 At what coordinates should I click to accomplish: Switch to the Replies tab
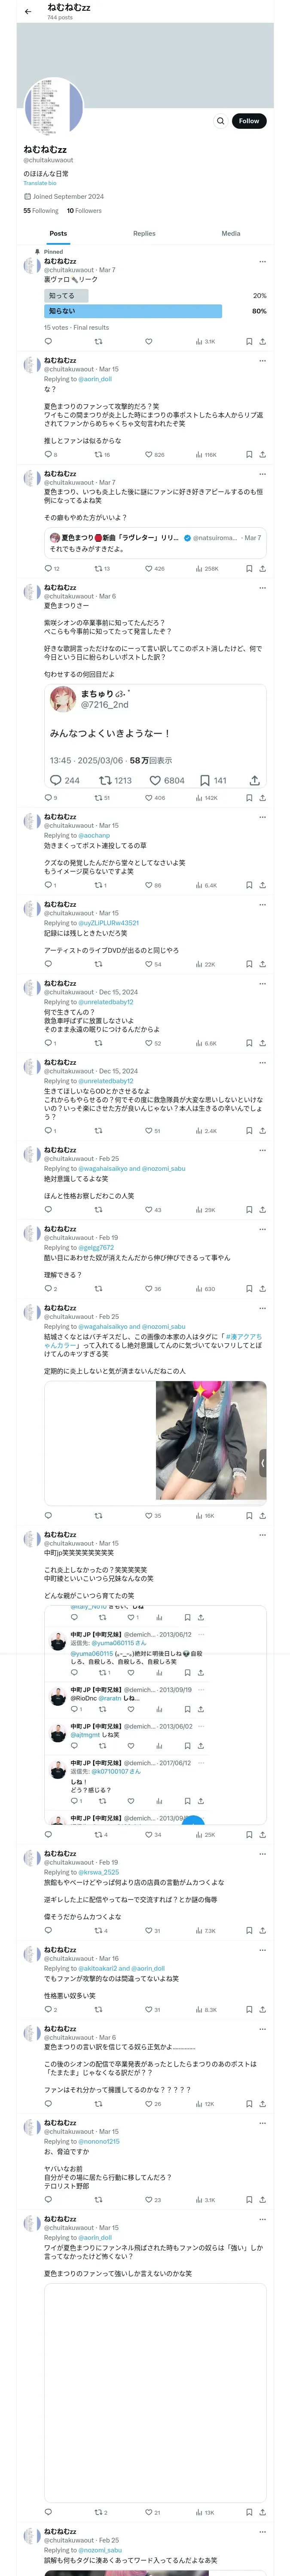point(144,233)
